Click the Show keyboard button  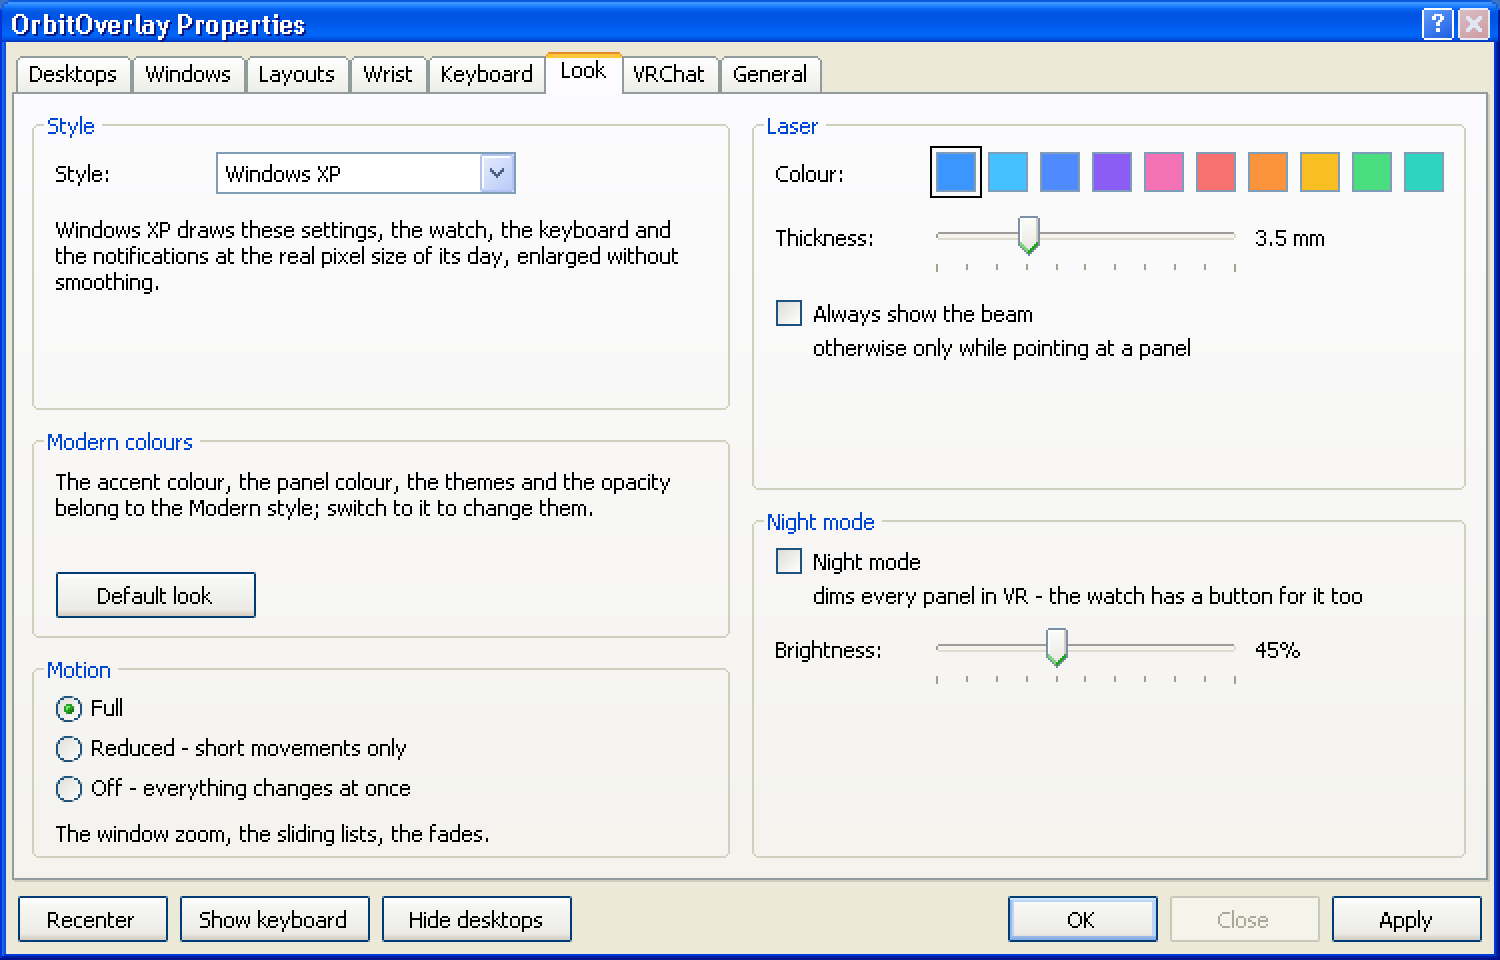coord(275,919)
